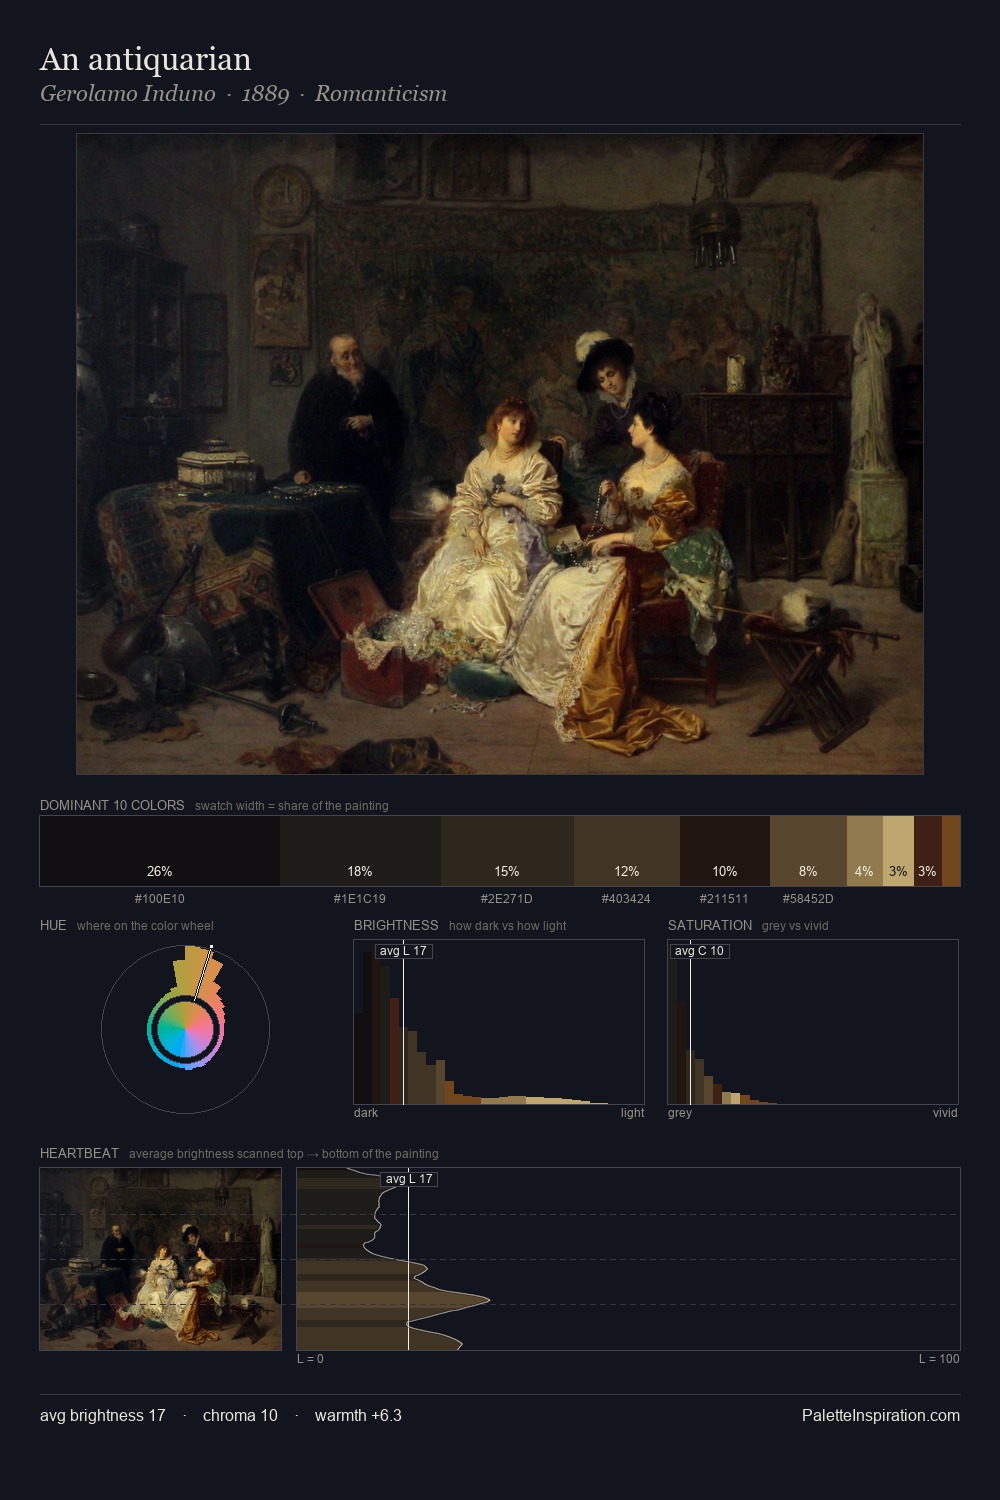Click the warmth +6.3 footer stat
This screenshot has height=1500, width=1000.
click(x=358, y=1415)
